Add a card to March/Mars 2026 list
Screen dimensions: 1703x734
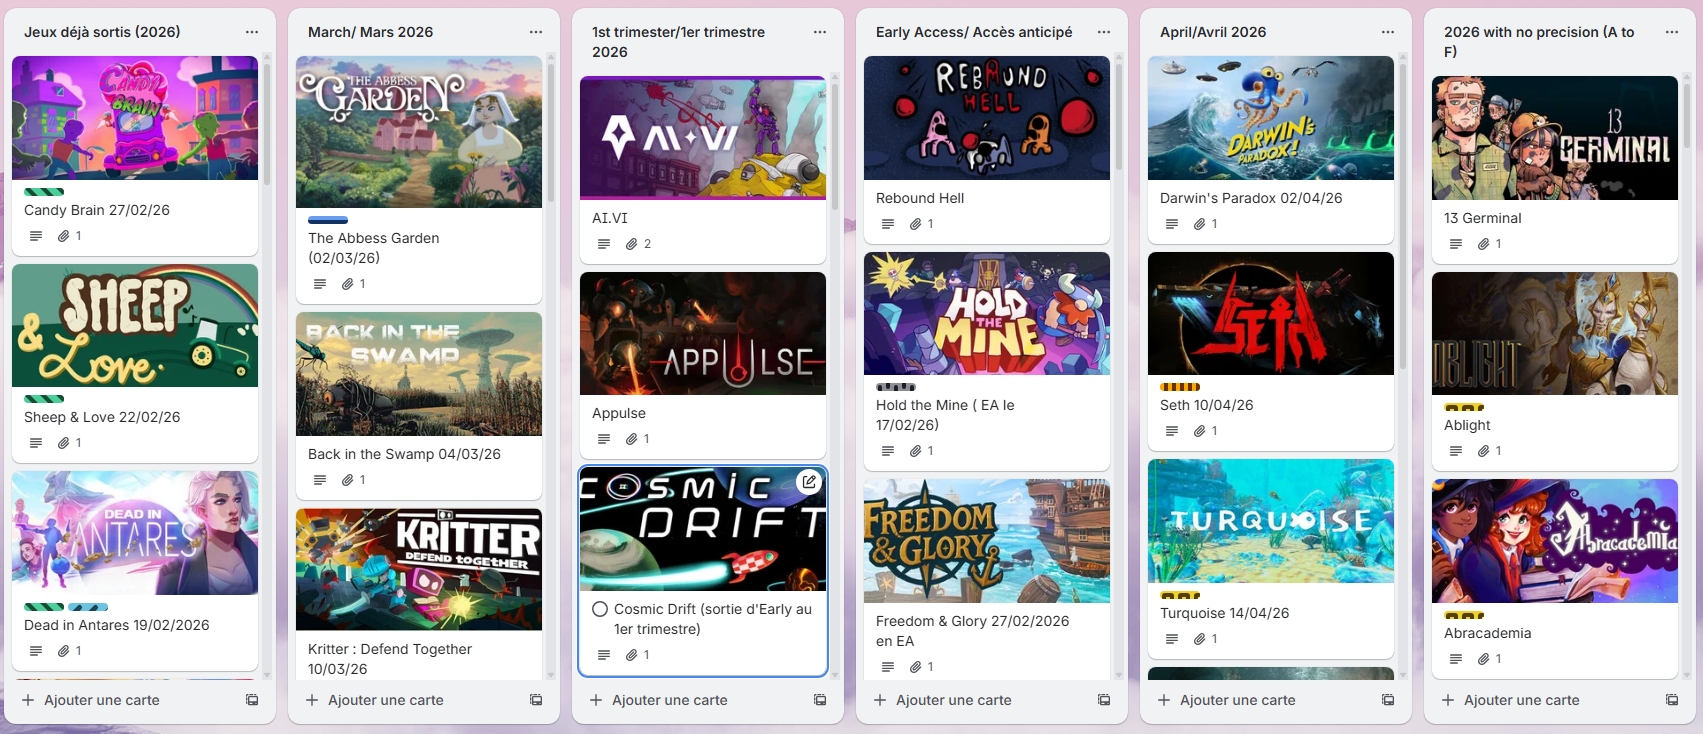386,700
